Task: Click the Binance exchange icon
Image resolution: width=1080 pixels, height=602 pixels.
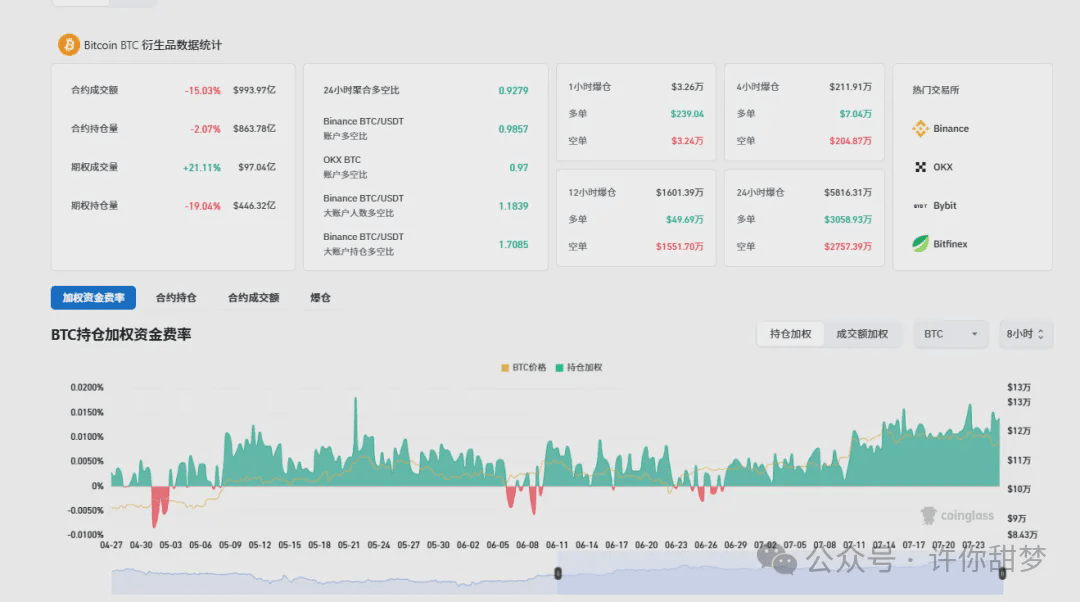Action: click(920, 129)
